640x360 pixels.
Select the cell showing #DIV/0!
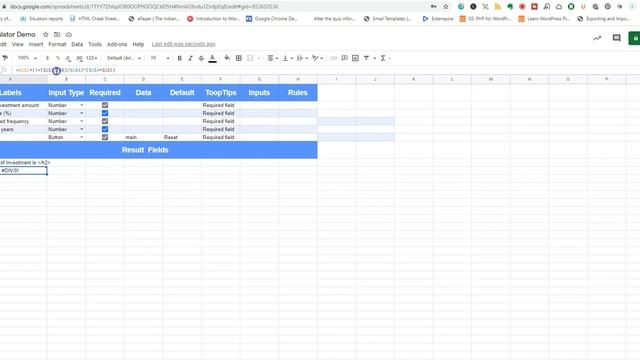pyautogui.click(x=23, y=171)
